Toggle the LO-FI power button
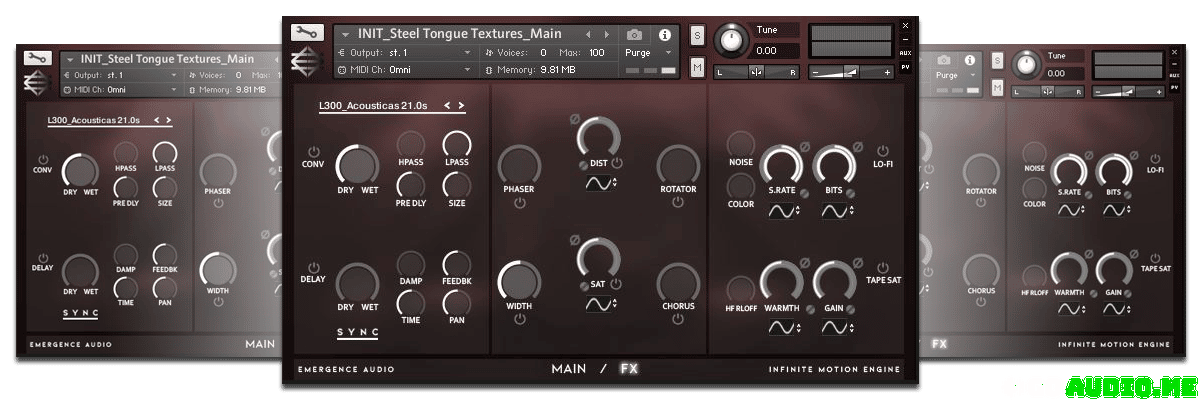Viewport: 1200px width, 400px height. click(883, 151)
